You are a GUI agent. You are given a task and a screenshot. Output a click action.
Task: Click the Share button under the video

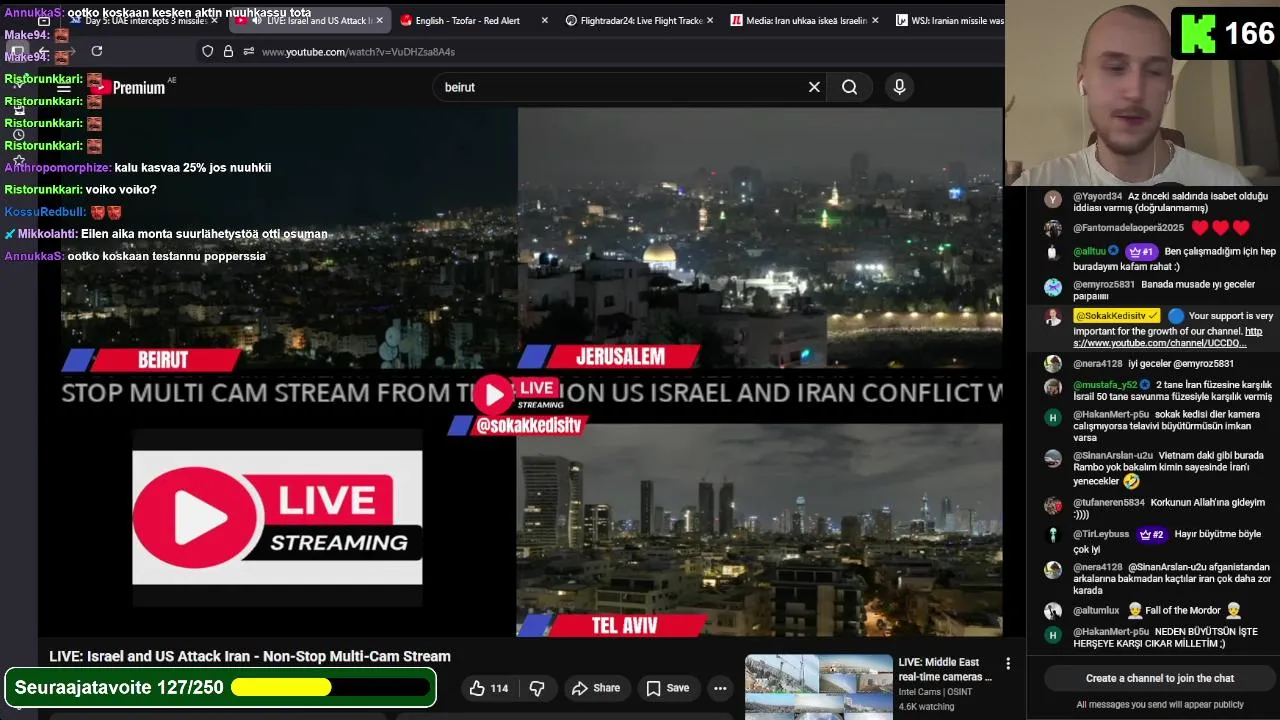pos(596,688)
